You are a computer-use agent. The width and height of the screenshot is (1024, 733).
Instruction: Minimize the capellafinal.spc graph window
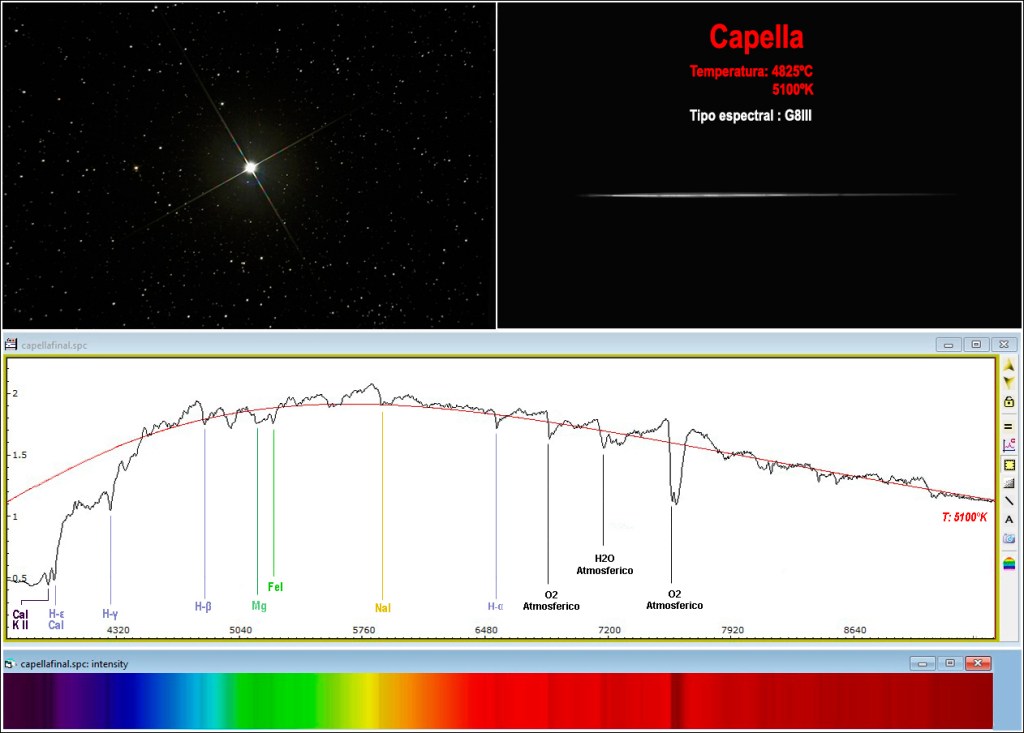(949, 344)
